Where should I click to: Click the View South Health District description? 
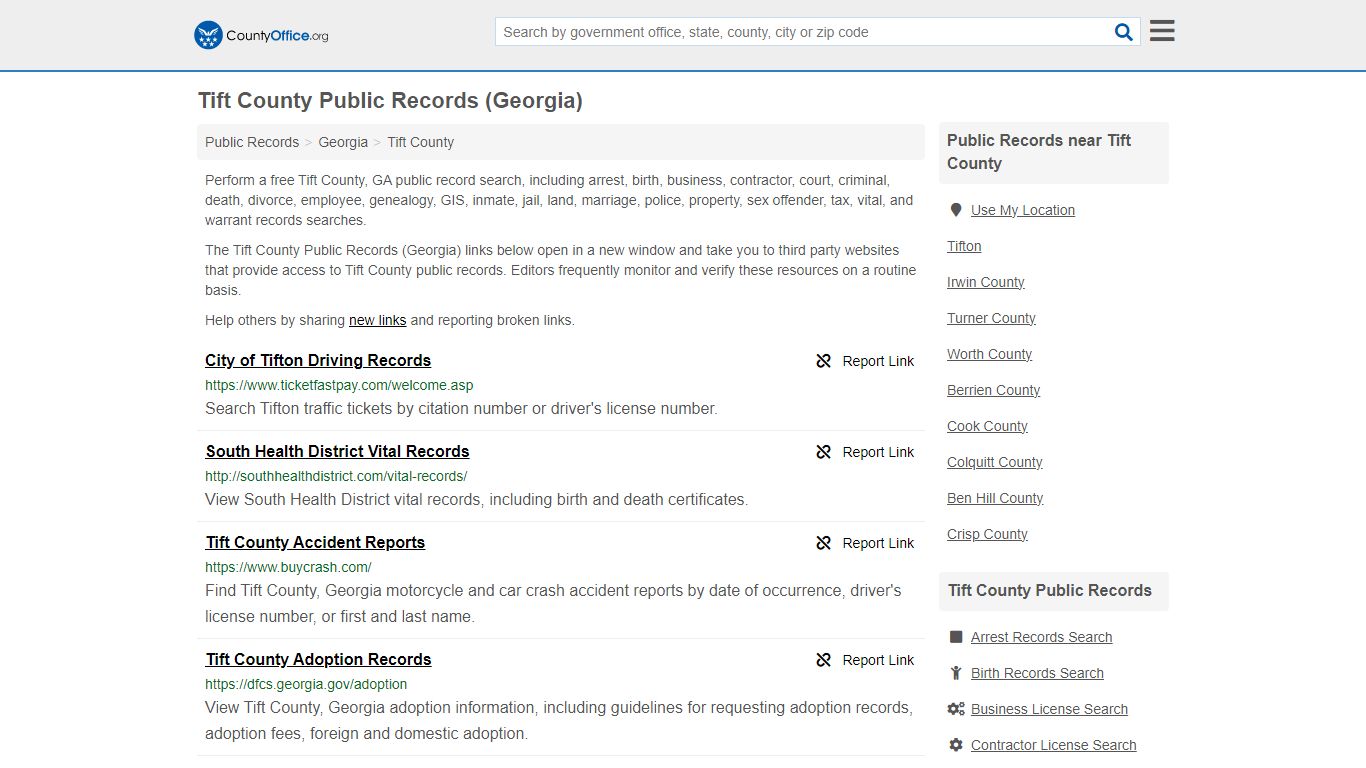click(x=476, y=499)
